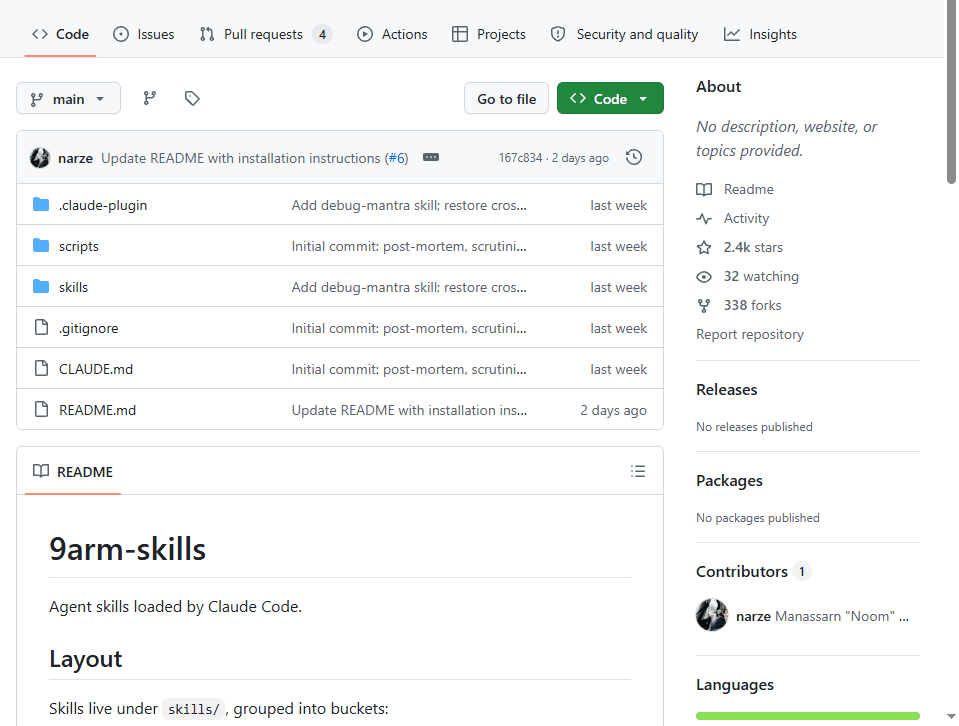Open narze's profile from the commit bar
959x726 pixels.
[x=75, y=158]
